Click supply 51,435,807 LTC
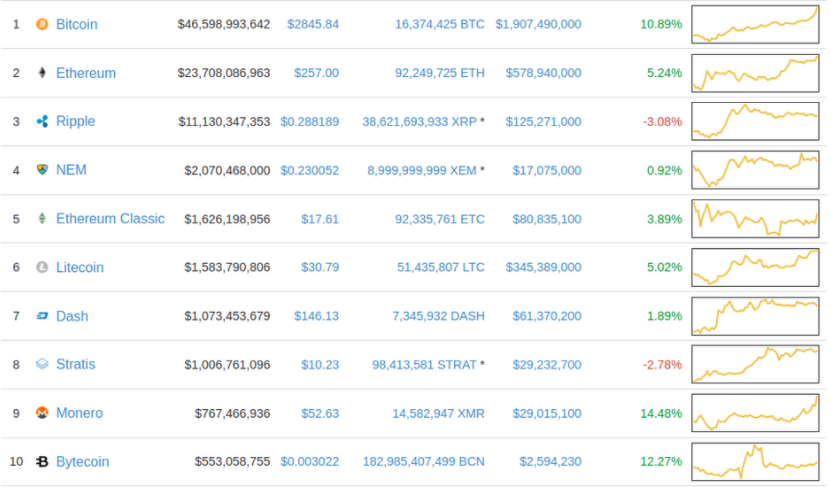Viewport: 831px width, 487px height. click(x=441, y=267)
